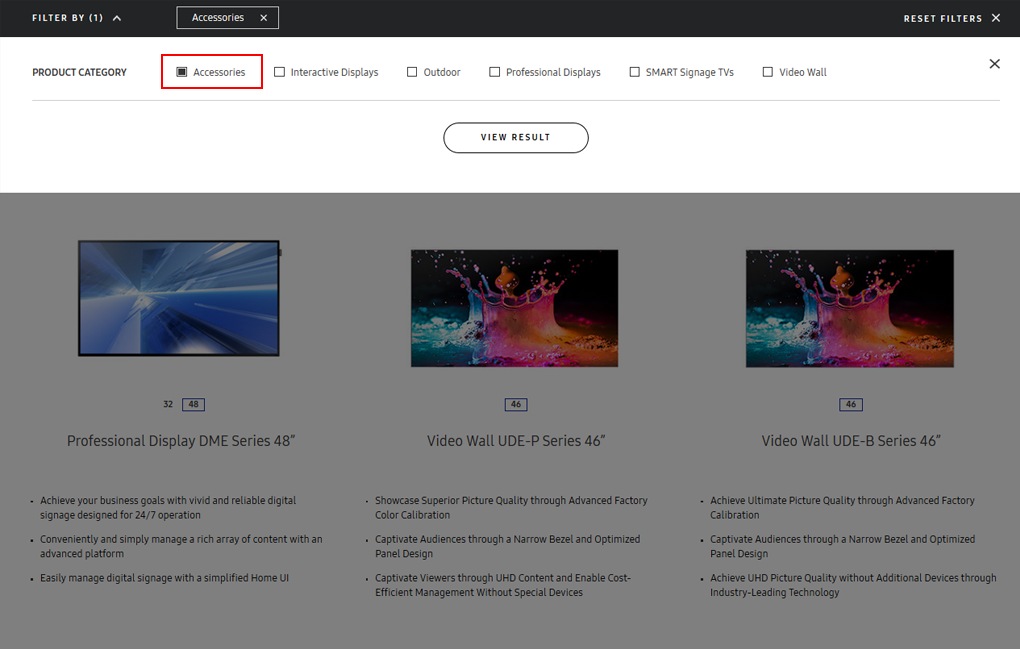Uncheck the Accessories checkbox
Image resolution: width=1020 pixels, height=649 pixels.
[x=181, y=72]
